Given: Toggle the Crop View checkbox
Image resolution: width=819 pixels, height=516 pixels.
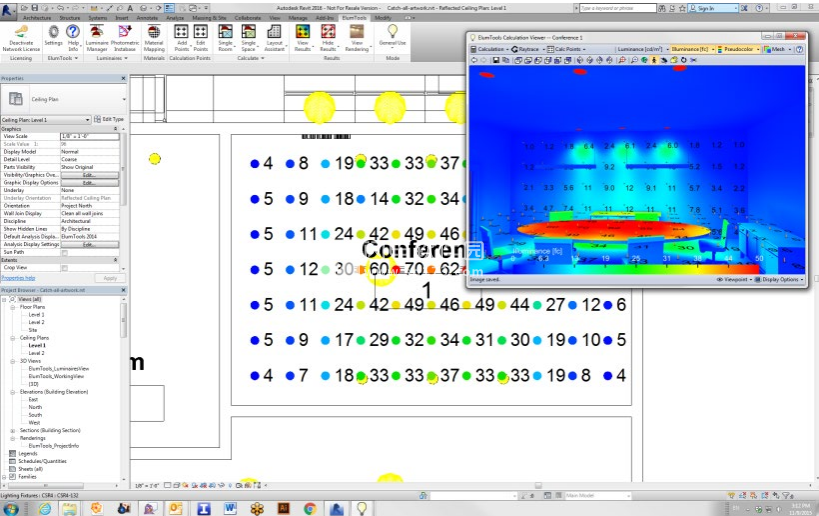Looking at the screenshot, I should pyautogui.click(x=65, y=268).
